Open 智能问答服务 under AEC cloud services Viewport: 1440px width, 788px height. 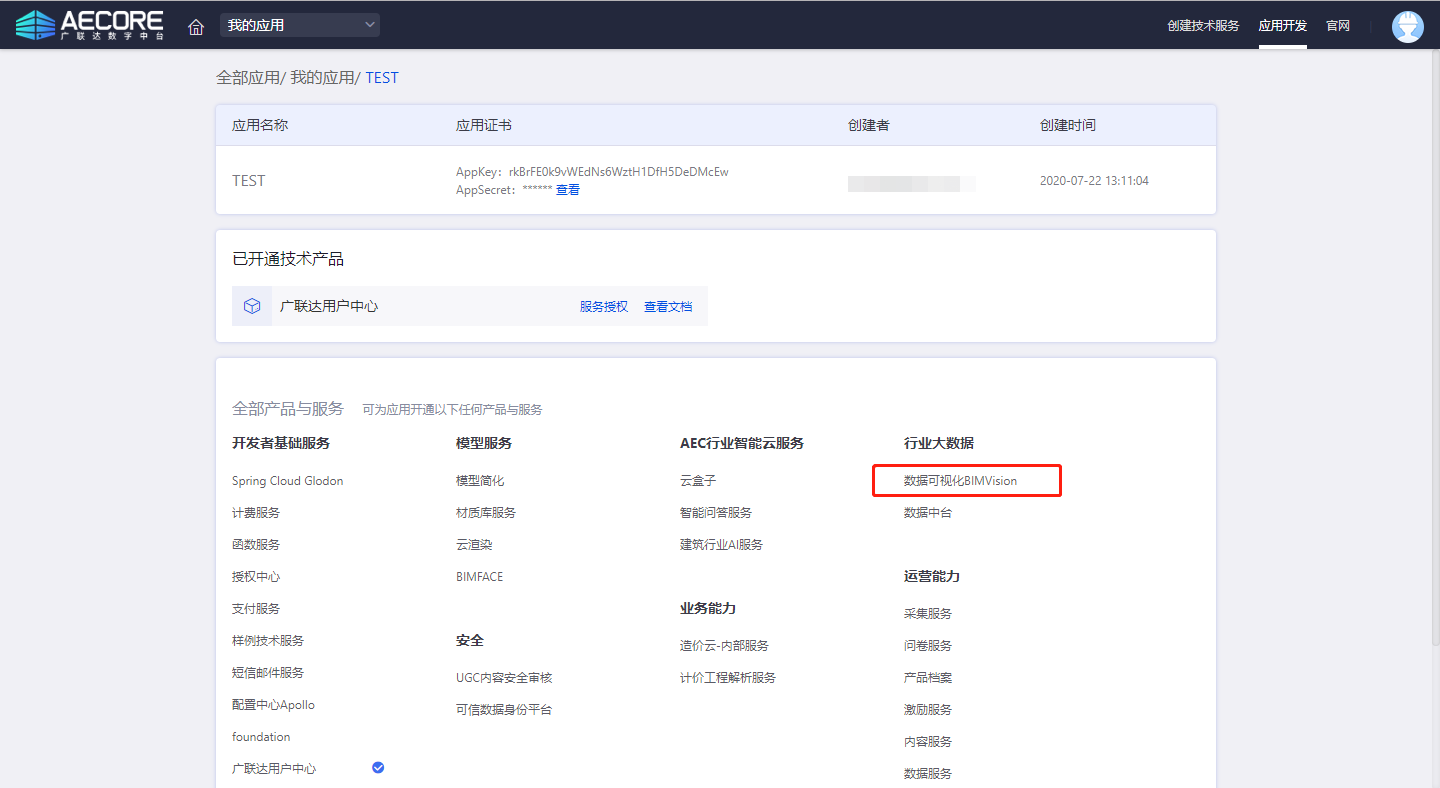tap(715, 513)
